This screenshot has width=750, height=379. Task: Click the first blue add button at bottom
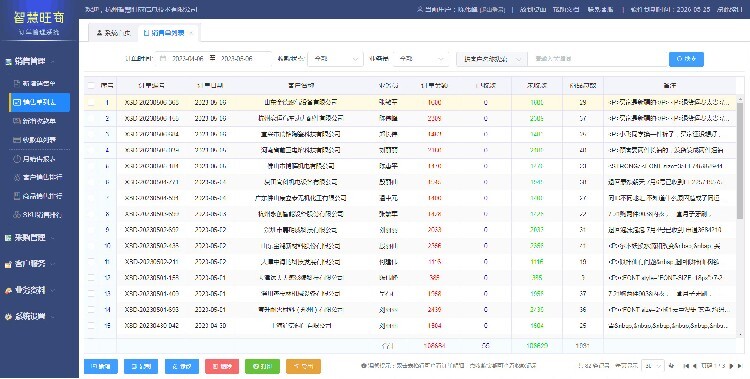pyautogui.click(x=101, y=367)
